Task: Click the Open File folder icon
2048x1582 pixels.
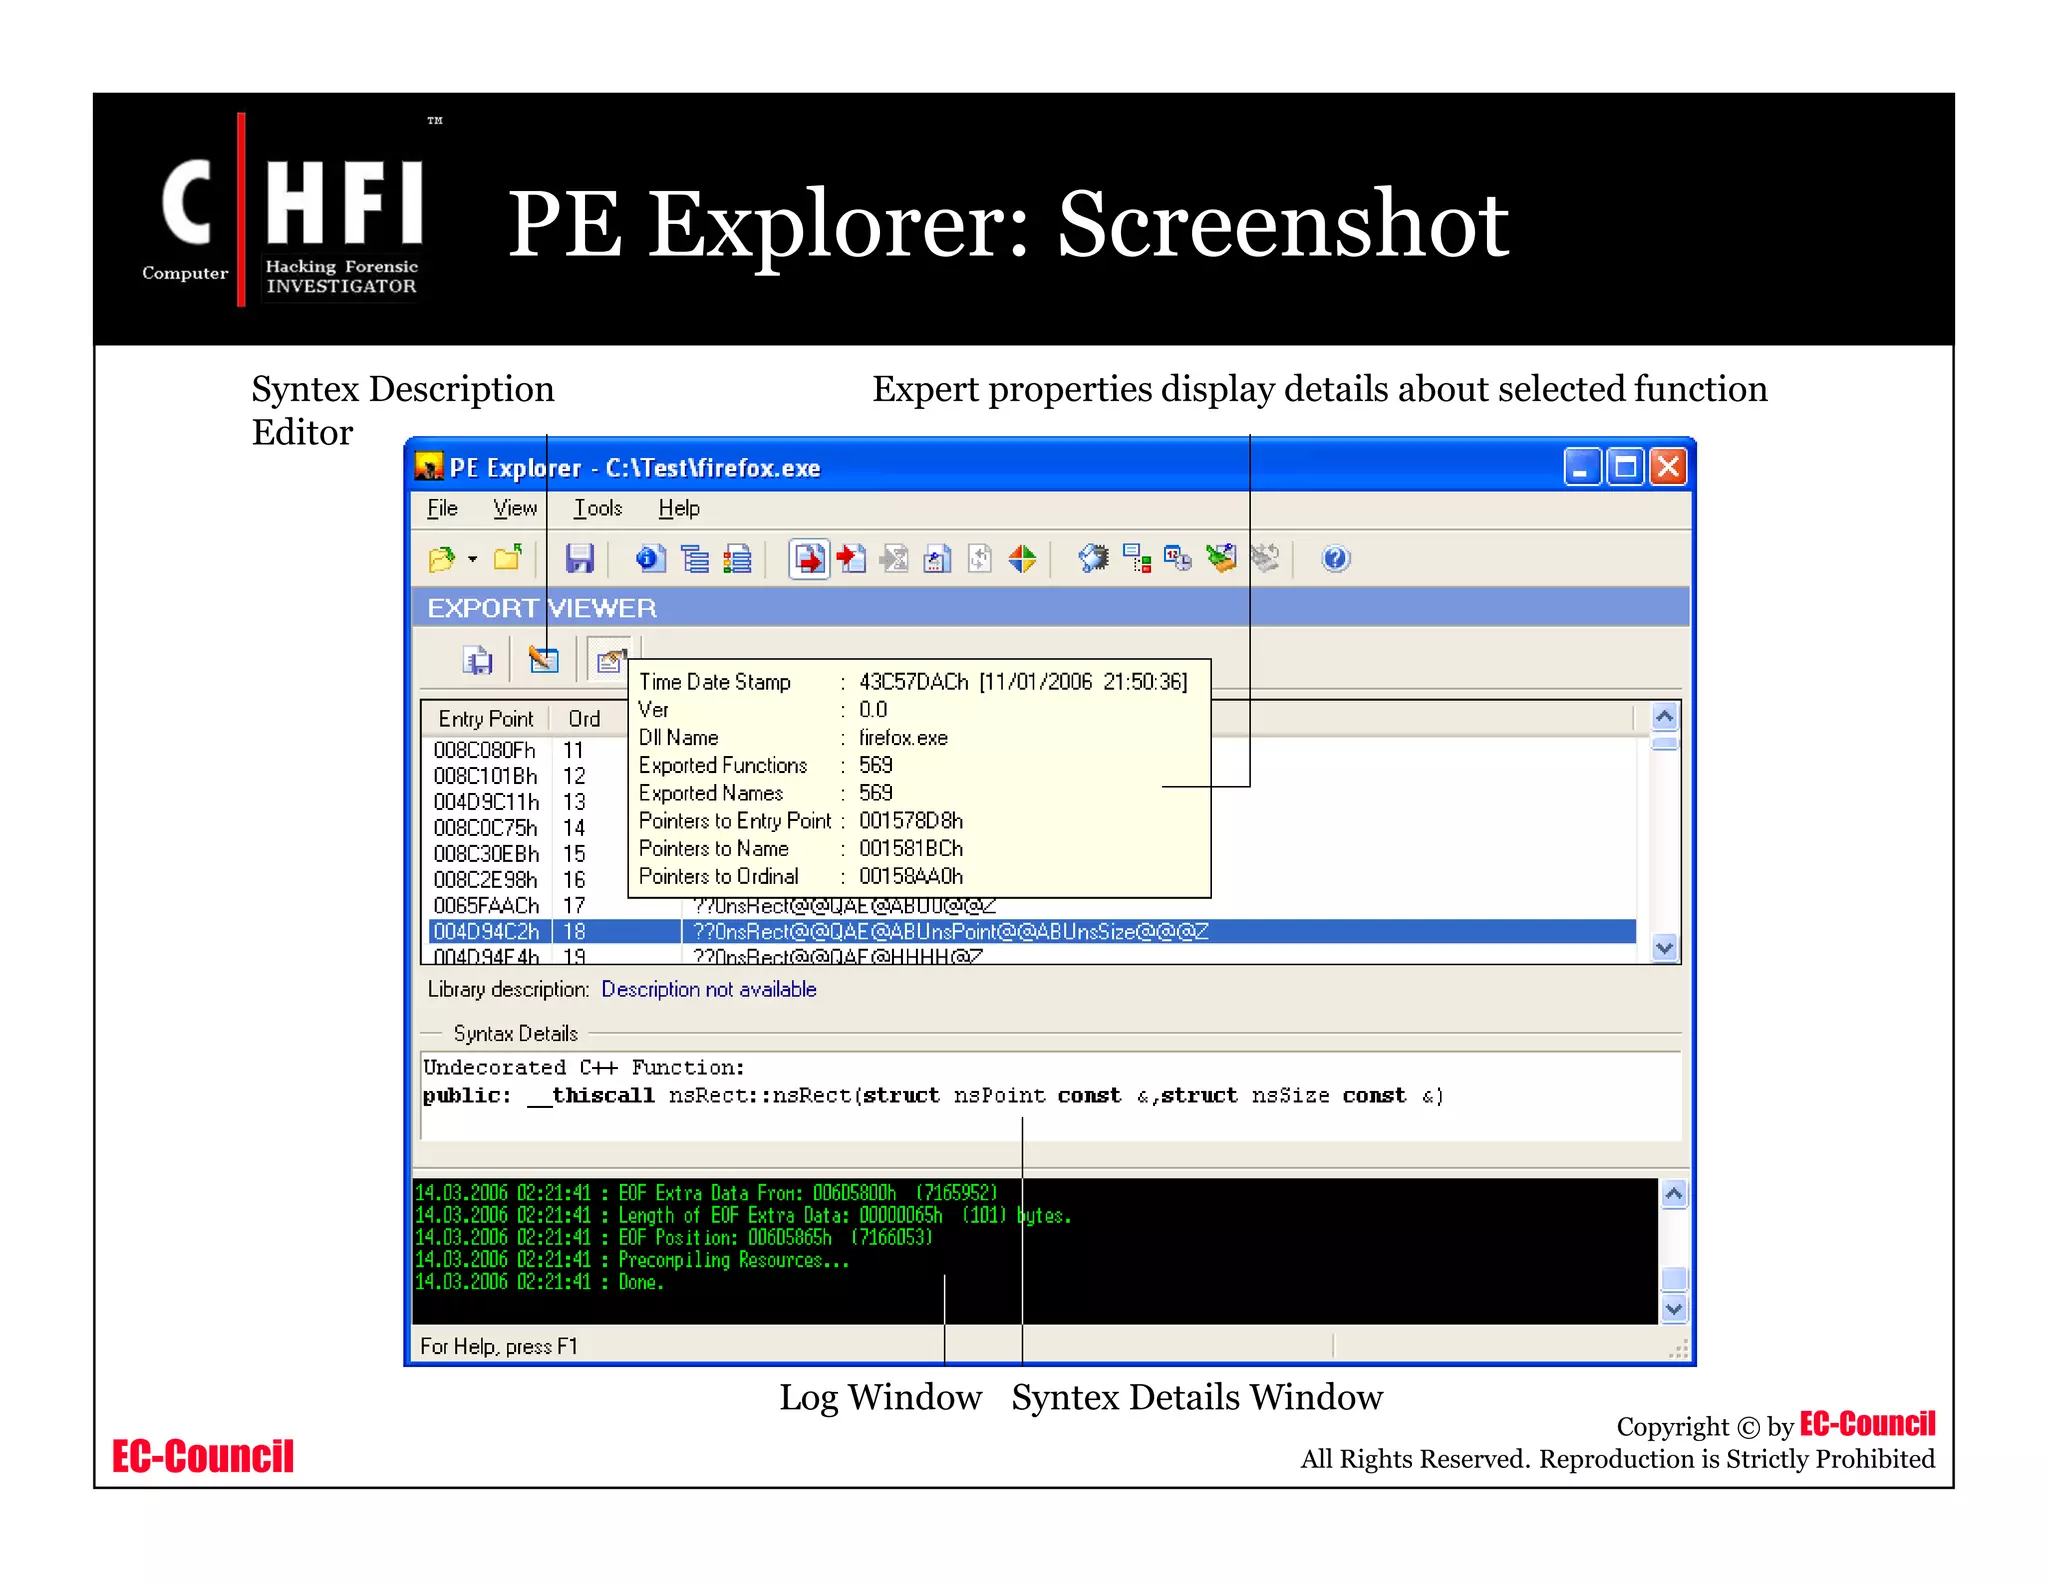Action: [x=441, y=559]
